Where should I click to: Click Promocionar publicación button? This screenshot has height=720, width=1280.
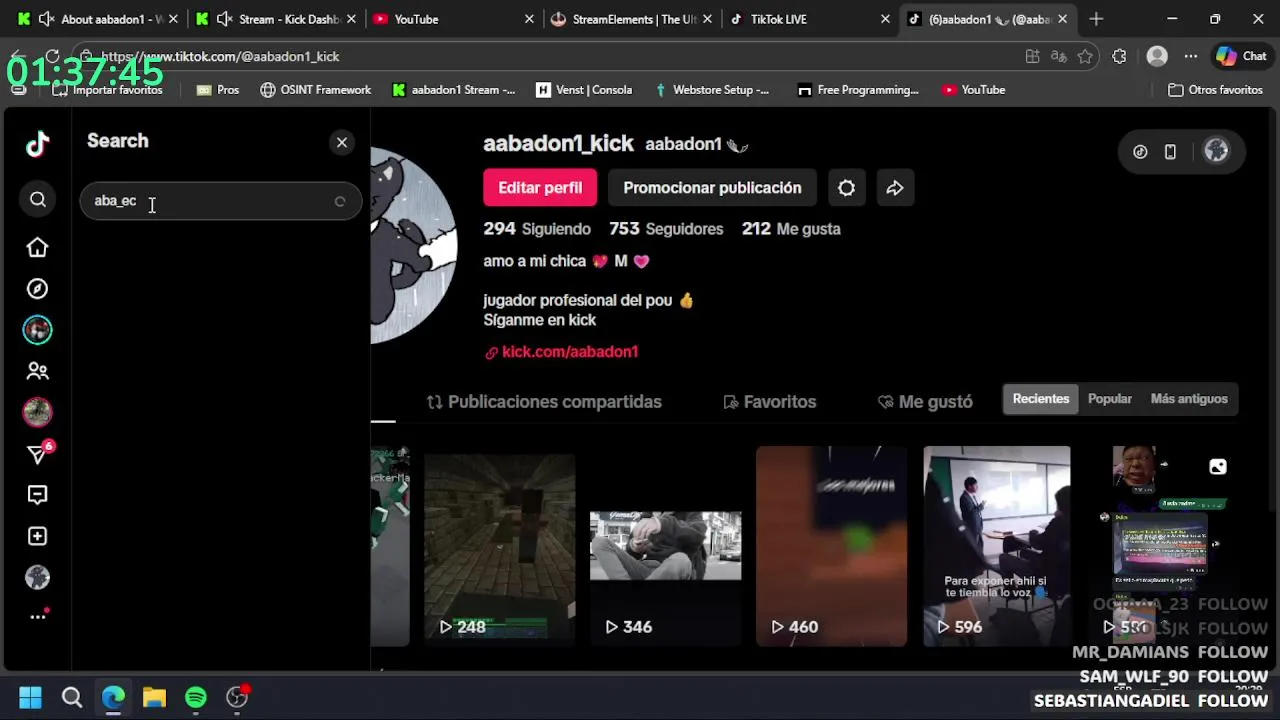[x=712, y=188]
